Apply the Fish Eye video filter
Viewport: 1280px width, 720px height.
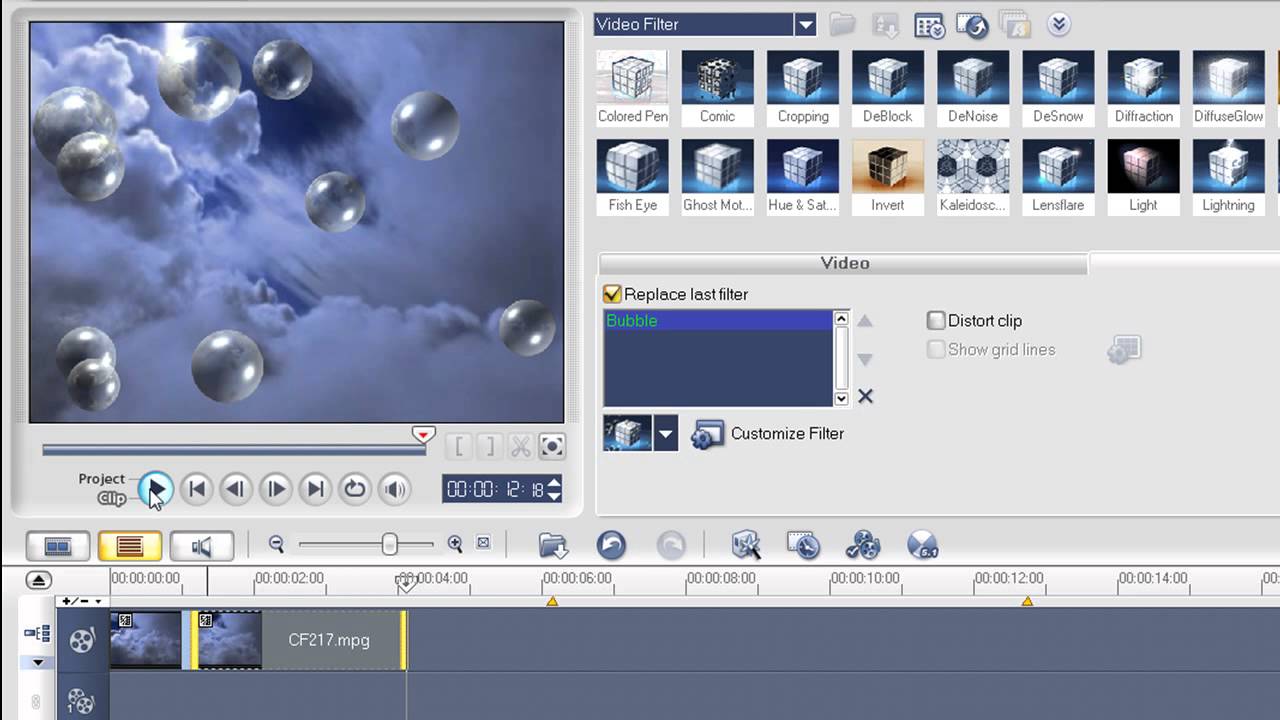632,175
